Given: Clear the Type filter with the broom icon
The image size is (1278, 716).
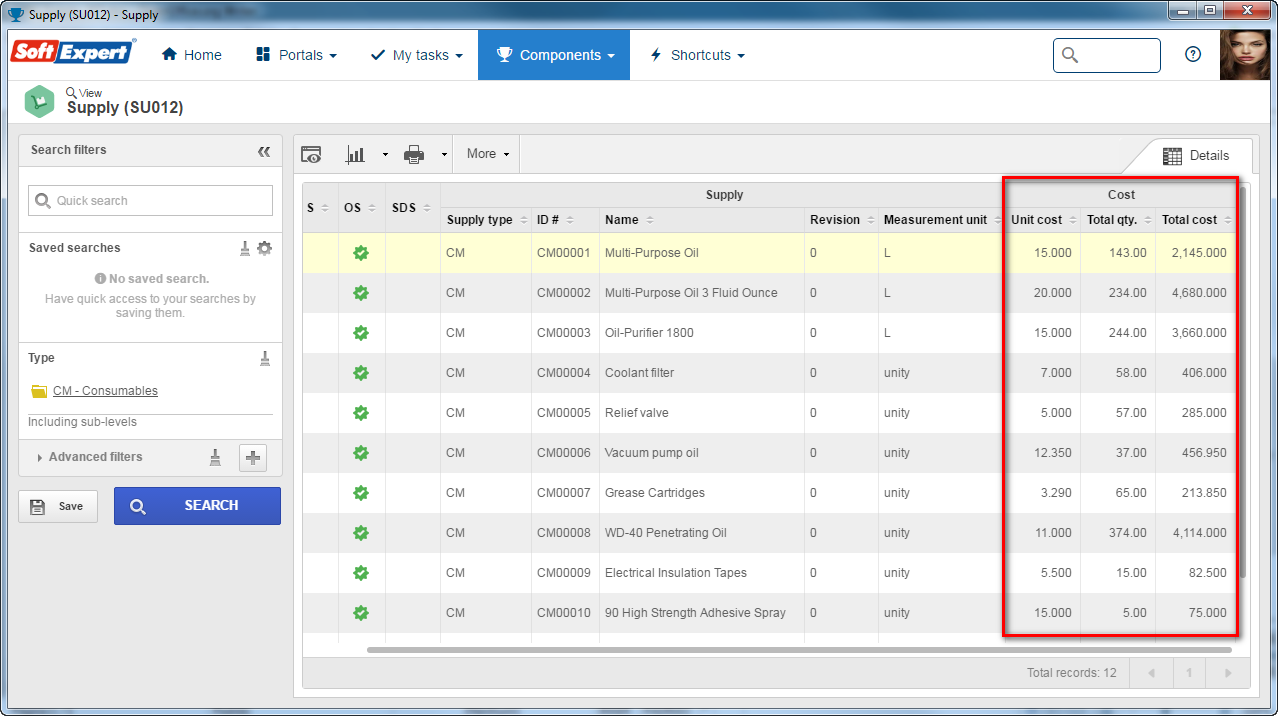Looking at the screenshot, I should [x=265, y=358].
